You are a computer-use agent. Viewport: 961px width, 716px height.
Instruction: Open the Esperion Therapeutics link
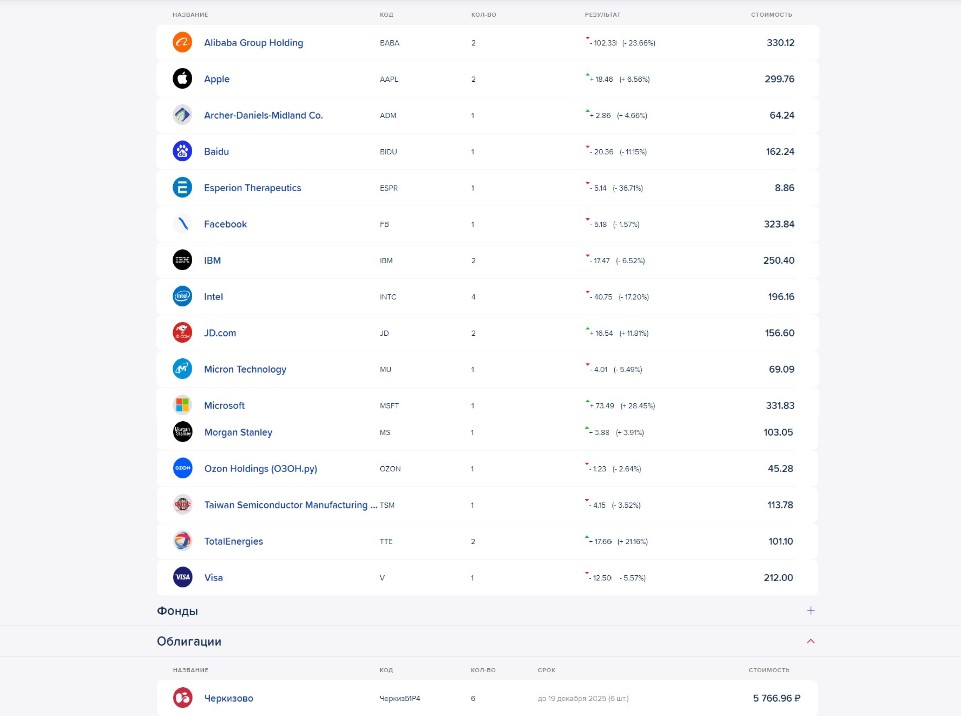[x=253, y=188]
